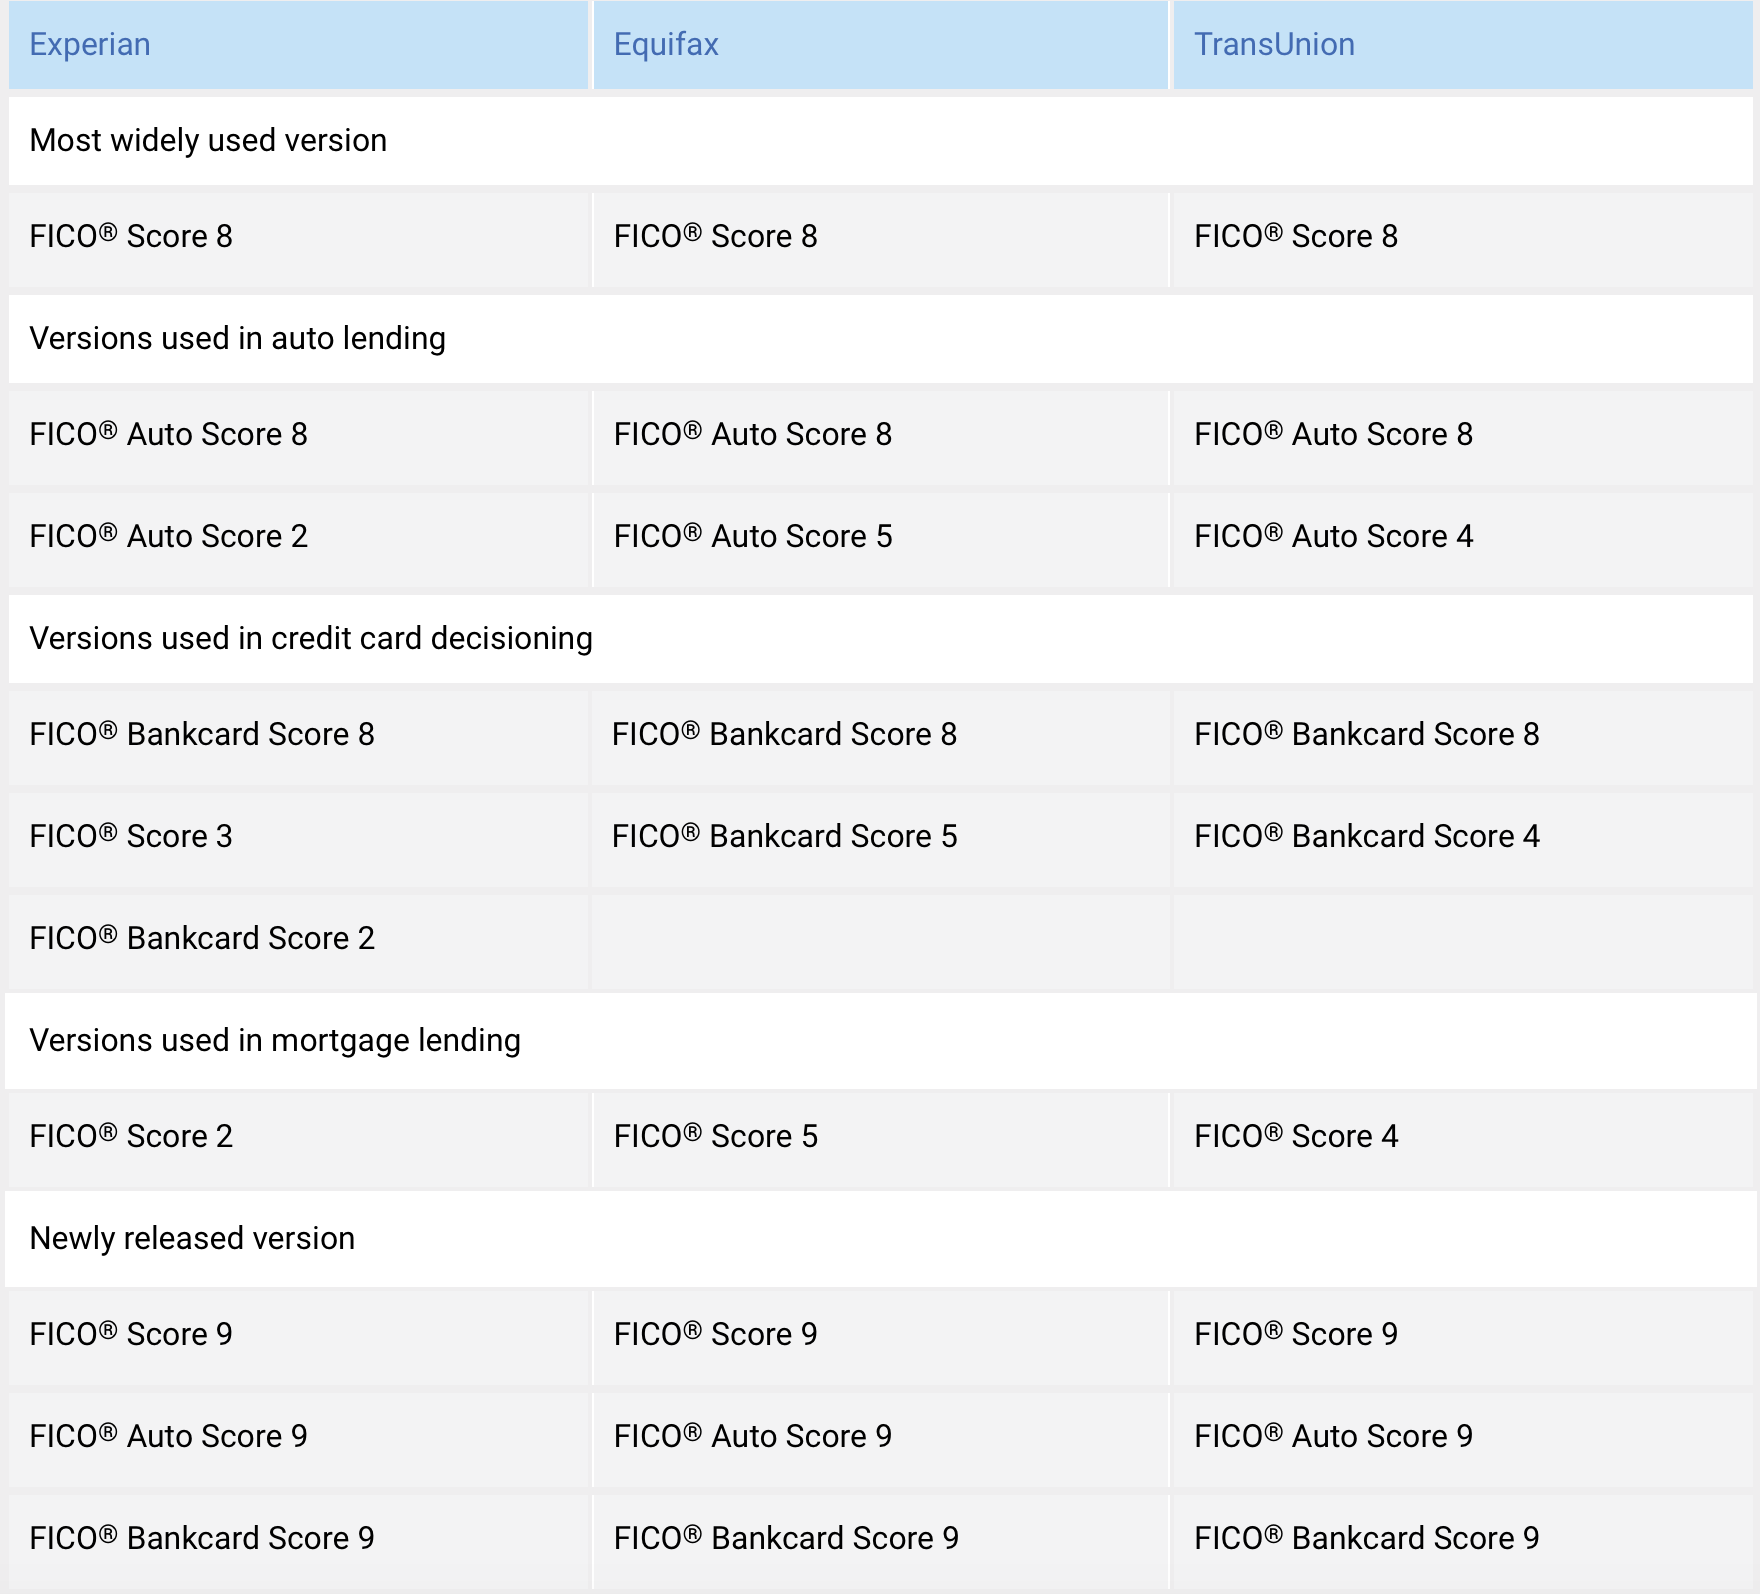
Task: Select the 'Most widely used version' row
Action: point(880,140)
